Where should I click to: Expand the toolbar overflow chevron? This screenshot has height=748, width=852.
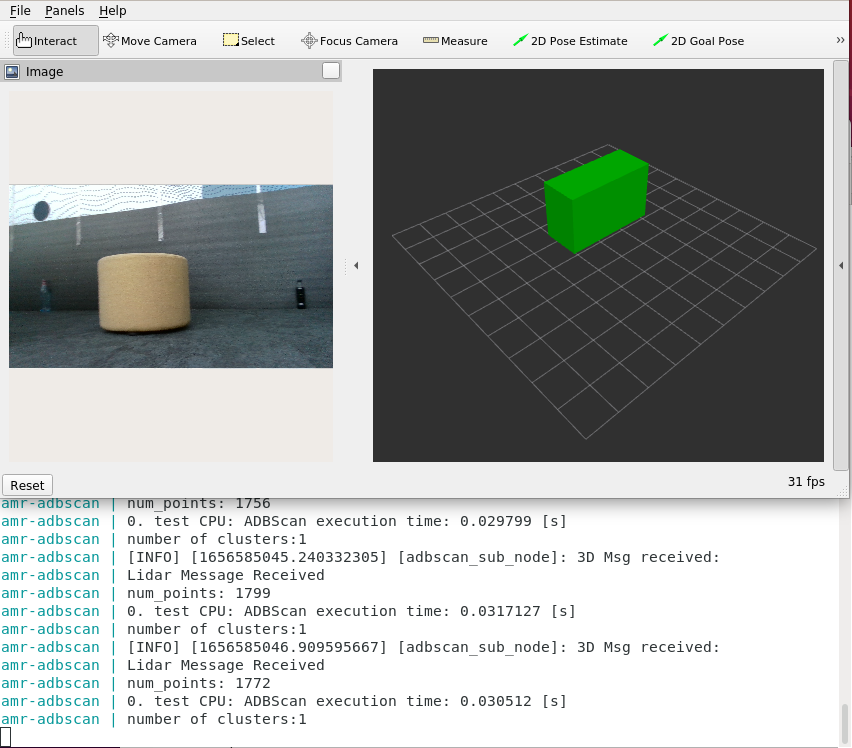(840, 41)
